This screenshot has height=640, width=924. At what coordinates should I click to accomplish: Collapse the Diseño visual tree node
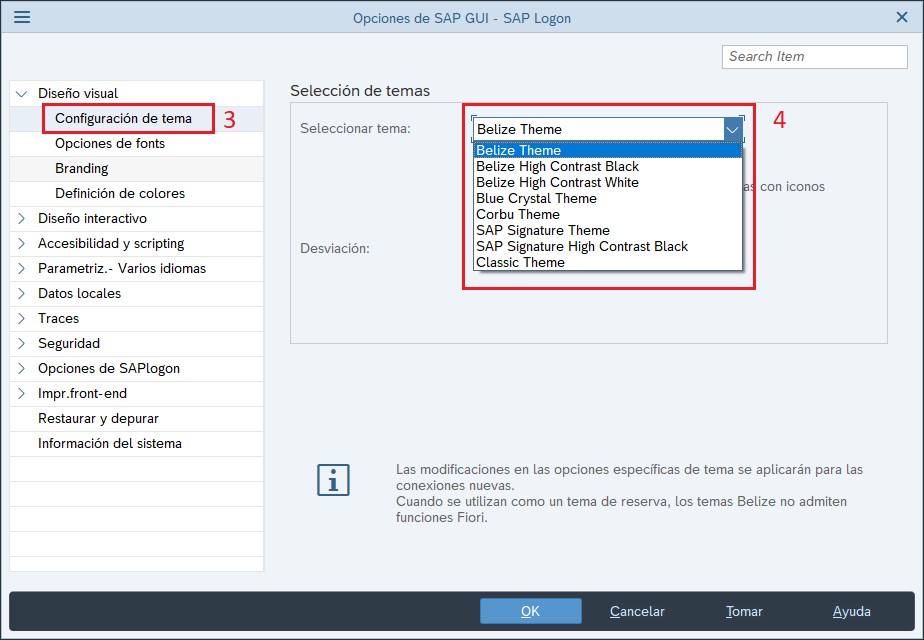(22, 93)
